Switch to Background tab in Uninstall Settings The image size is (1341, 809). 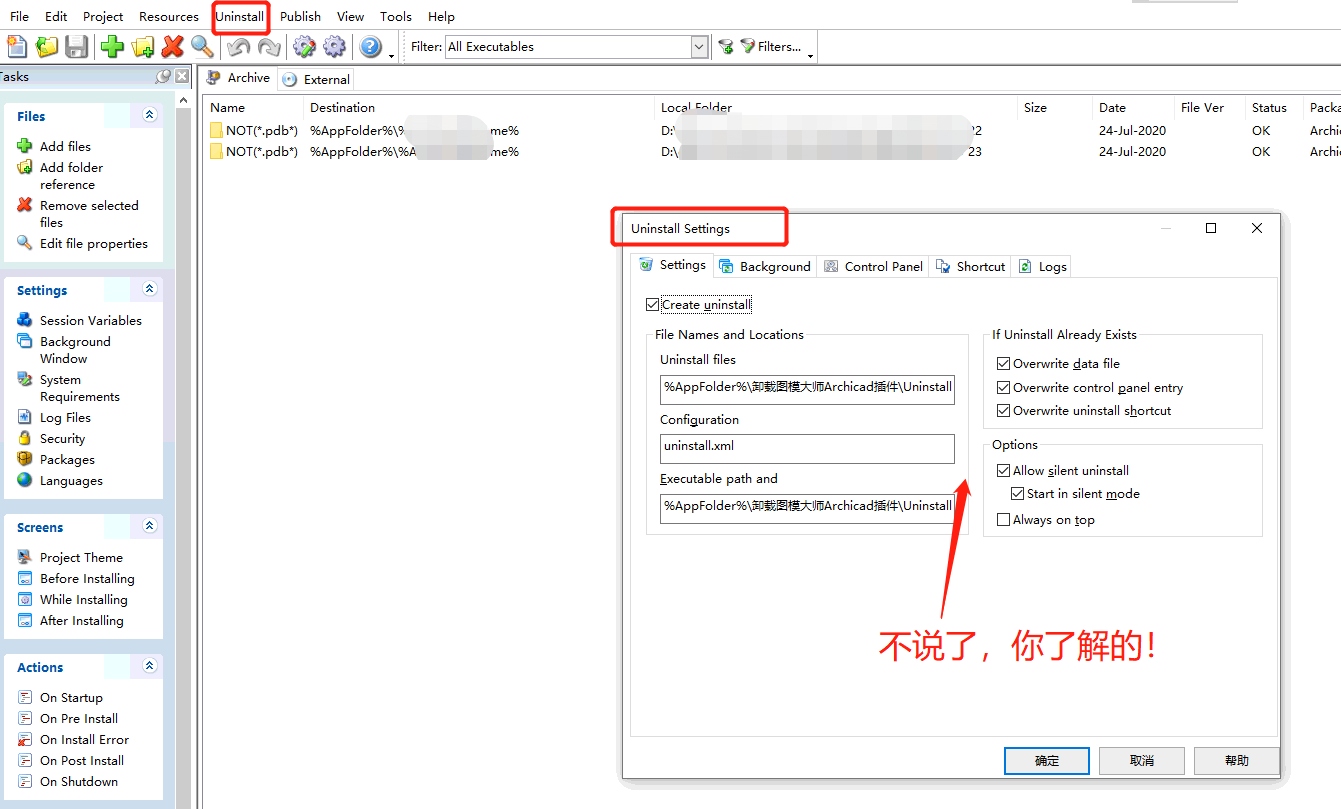pos(765,266)
